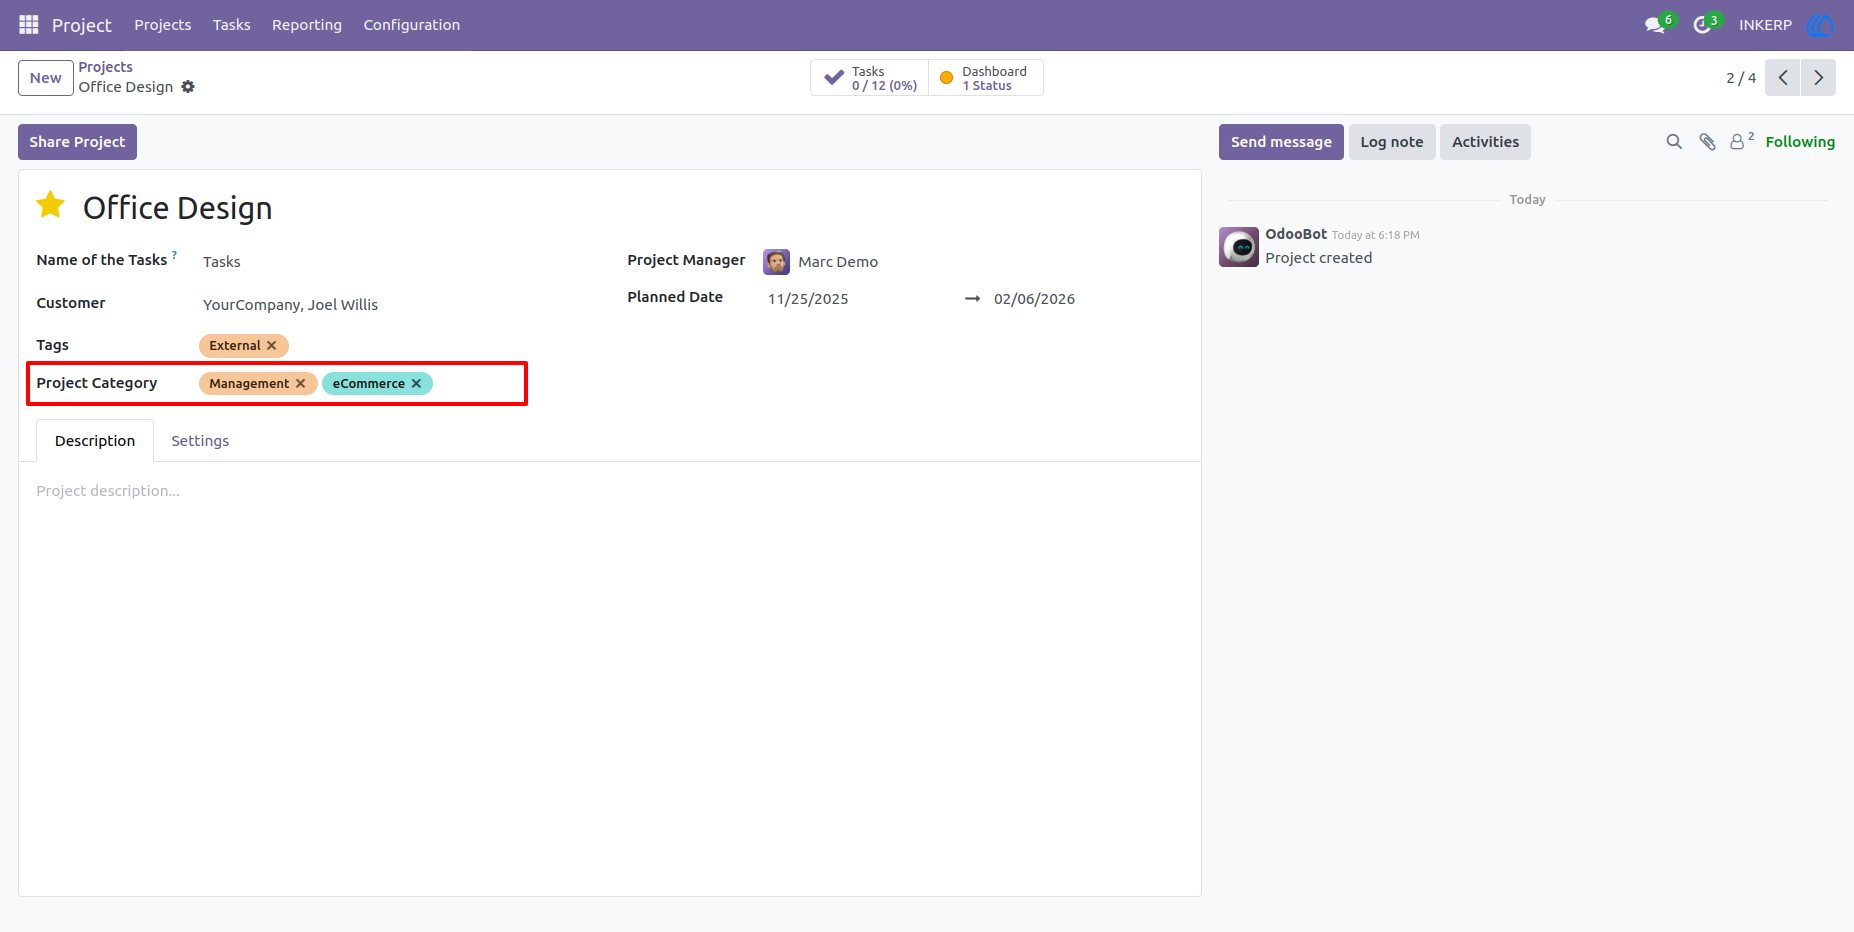Open the Activities button
This screenshot has height=932, width=1854.
pos(1485,142)
